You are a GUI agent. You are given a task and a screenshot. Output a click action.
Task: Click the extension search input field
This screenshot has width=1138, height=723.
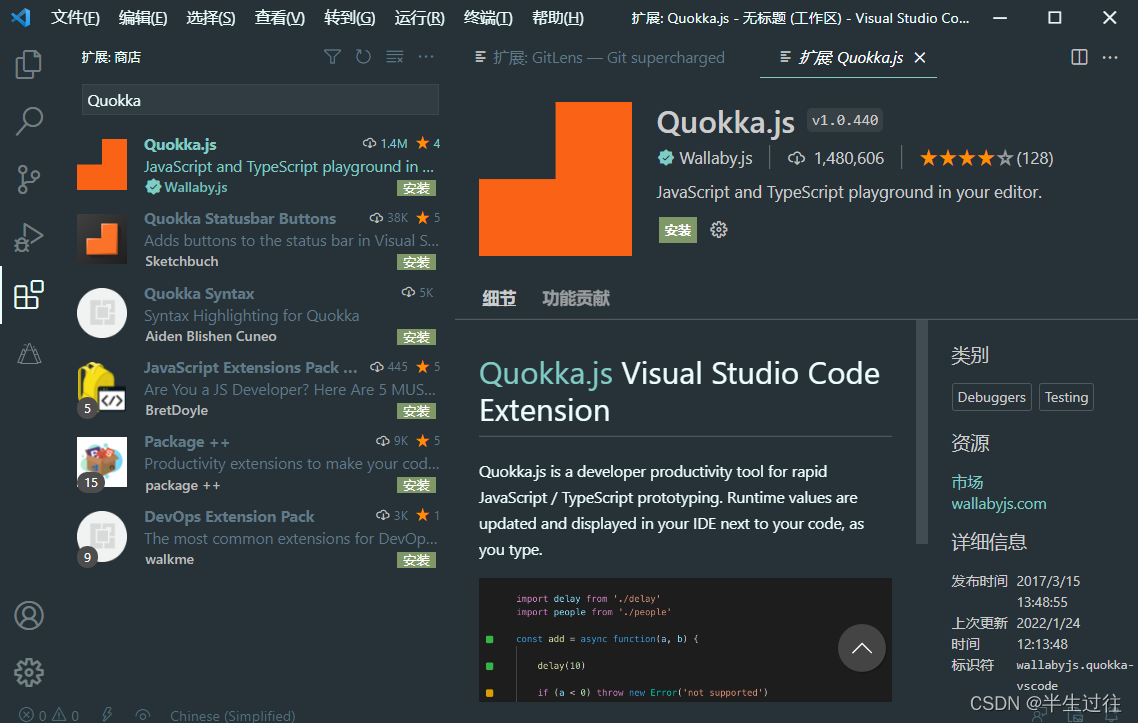pos(260,100)
